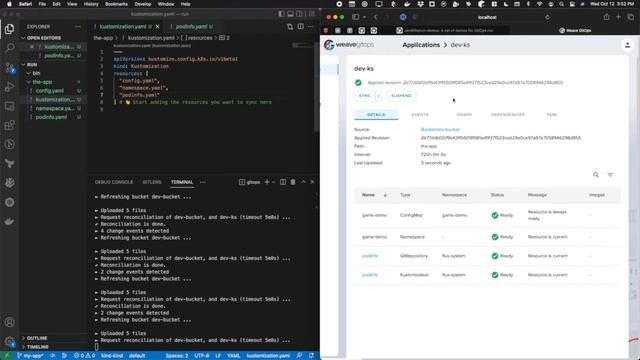This screenshot has width=640, height=360.
Task: Open a new Safari tab with plus
Action: point(618,17)
